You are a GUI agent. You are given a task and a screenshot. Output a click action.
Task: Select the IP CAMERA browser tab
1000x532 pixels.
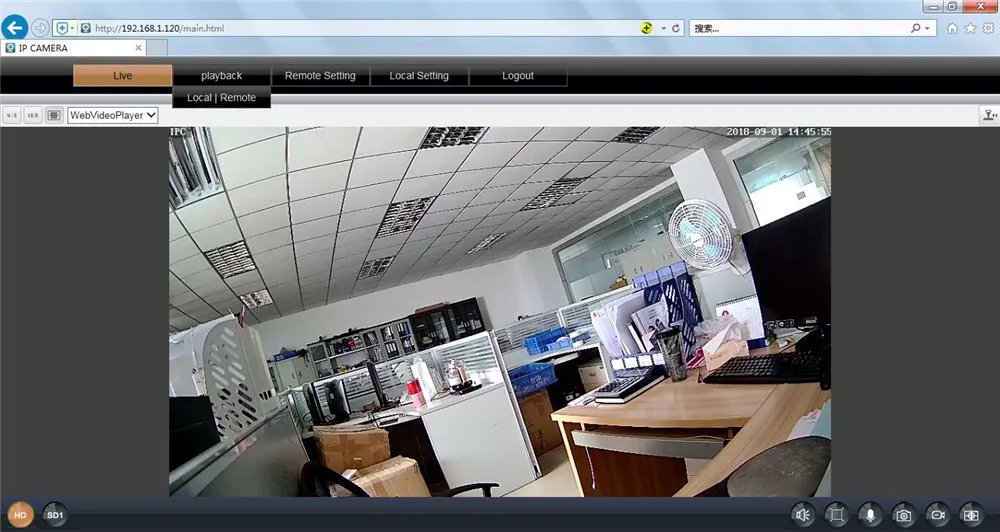click(73, 48)
